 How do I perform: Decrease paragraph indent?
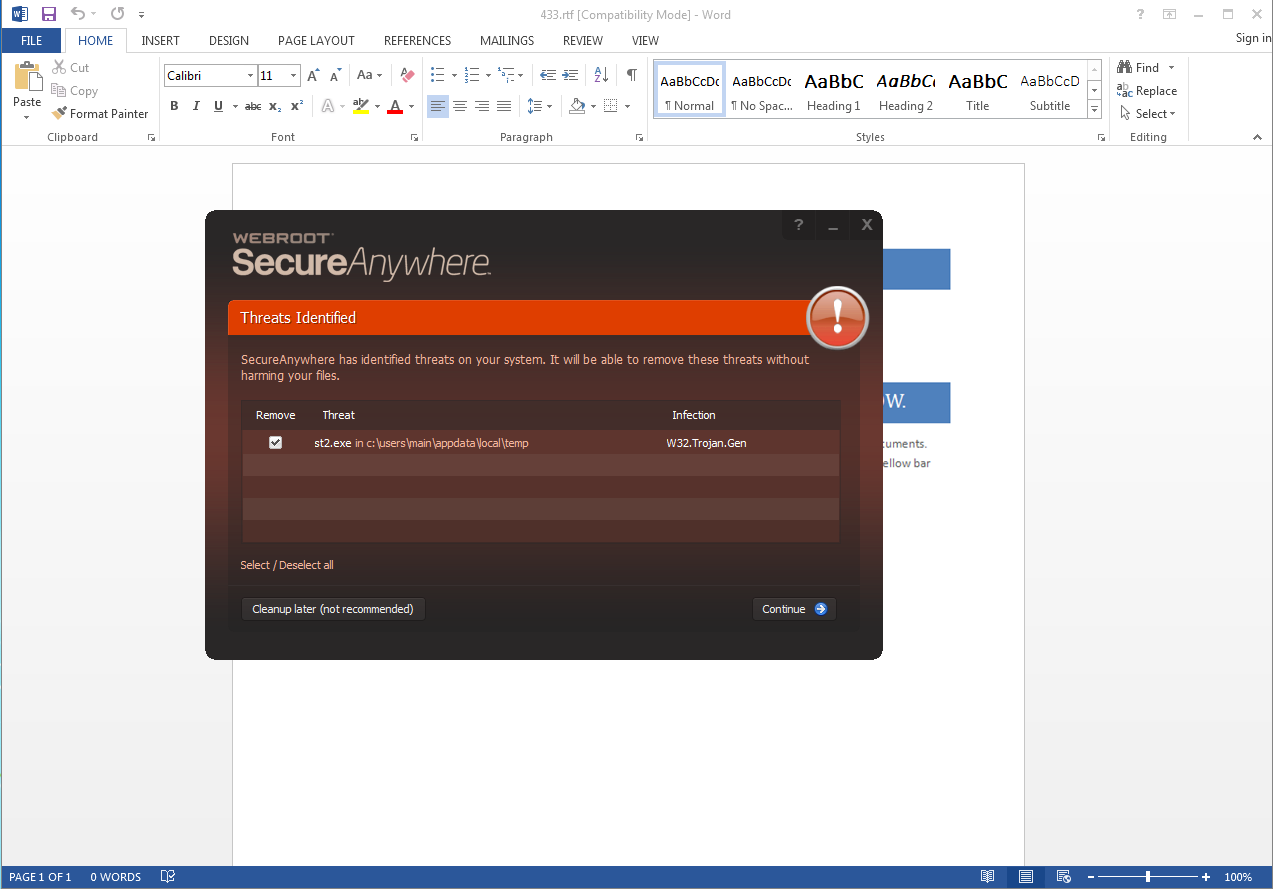point(548,75)
